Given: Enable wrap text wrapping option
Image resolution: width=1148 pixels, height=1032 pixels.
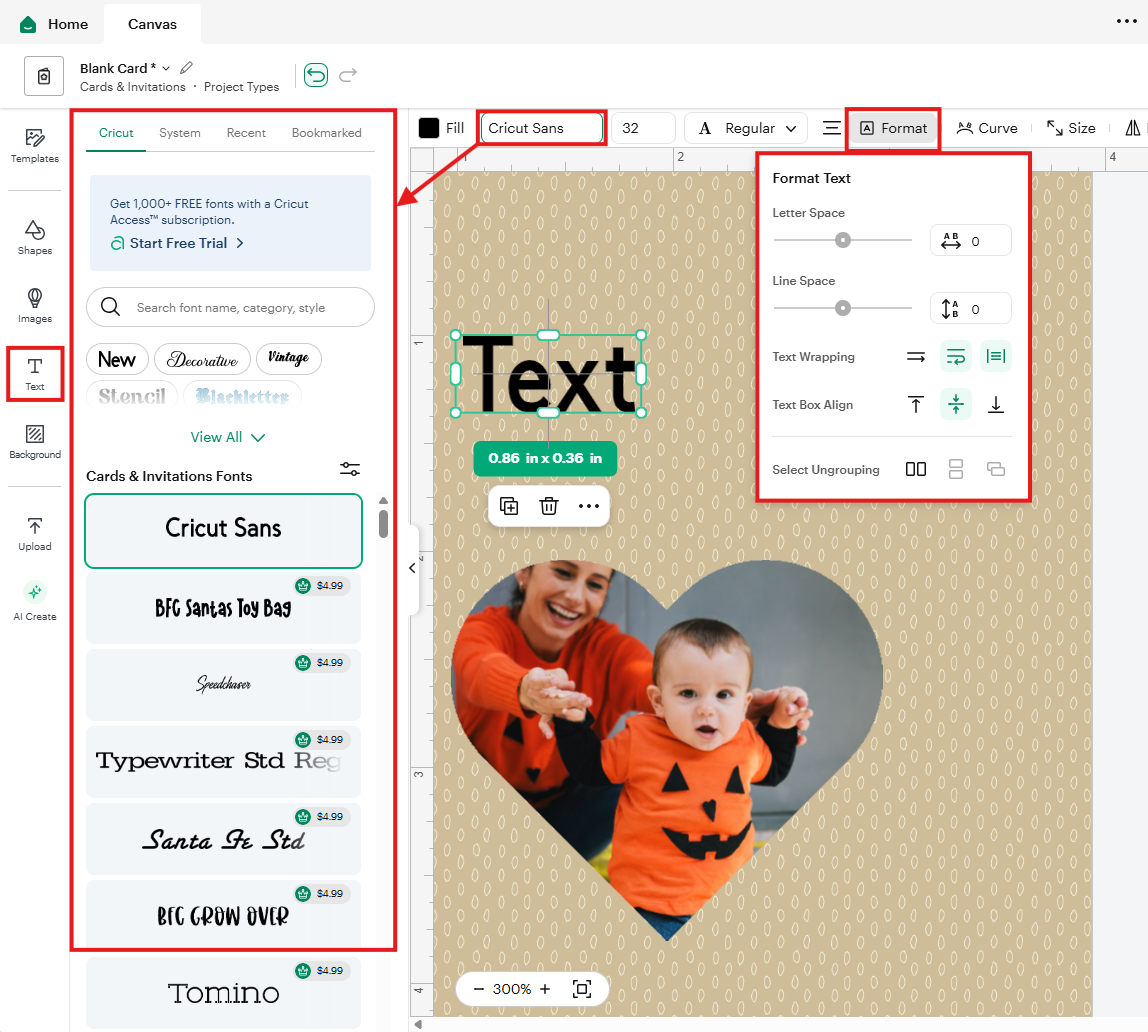Looking at the screenshot, I should point(955,356).
